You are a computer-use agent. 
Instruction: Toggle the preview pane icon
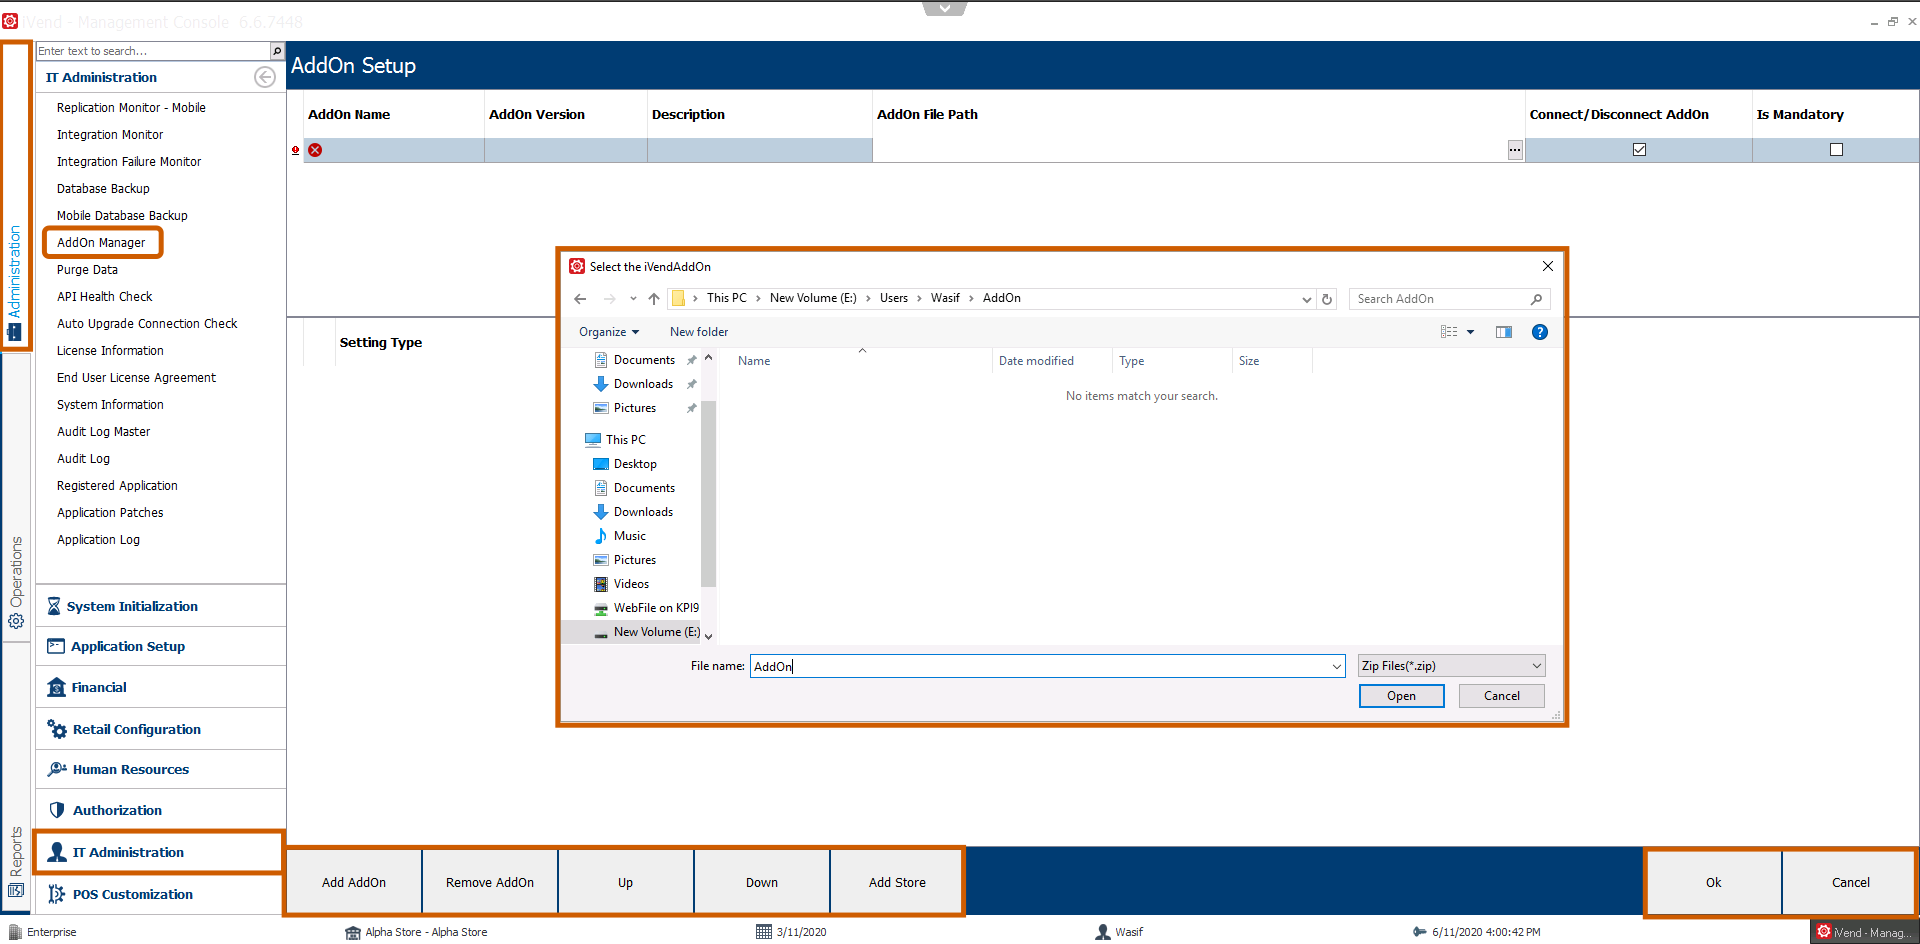pos(1503,332)
